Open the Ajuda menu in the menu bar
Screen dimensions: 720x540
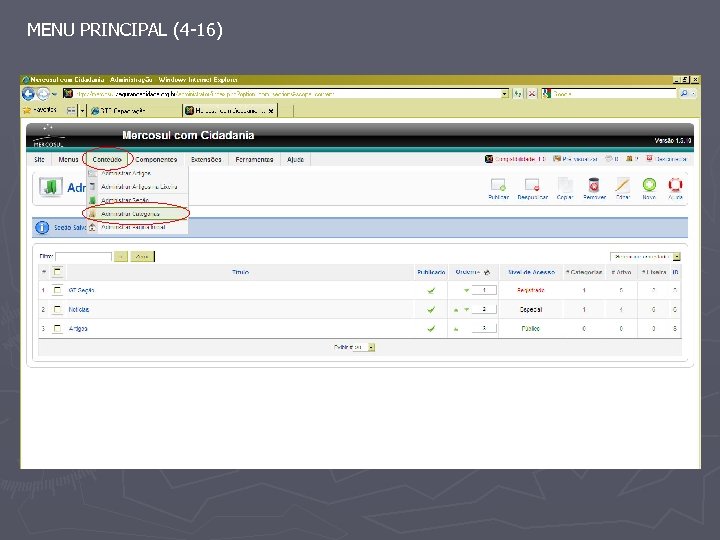[x=295, y=159]
